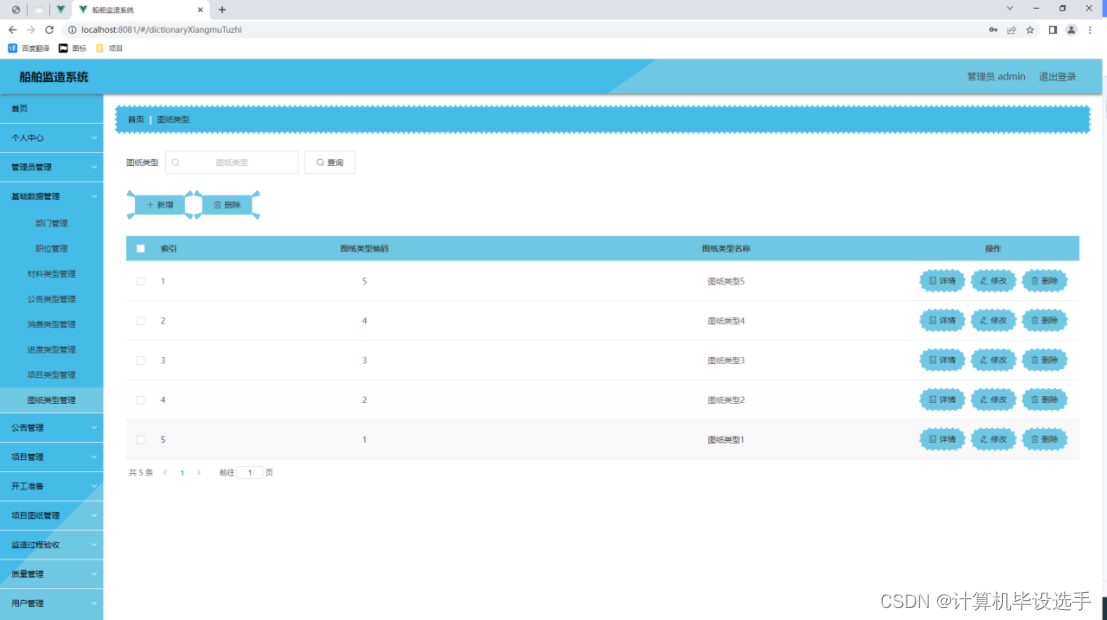
Task: Check the box for row 图纸类型3
Action: 140,360
